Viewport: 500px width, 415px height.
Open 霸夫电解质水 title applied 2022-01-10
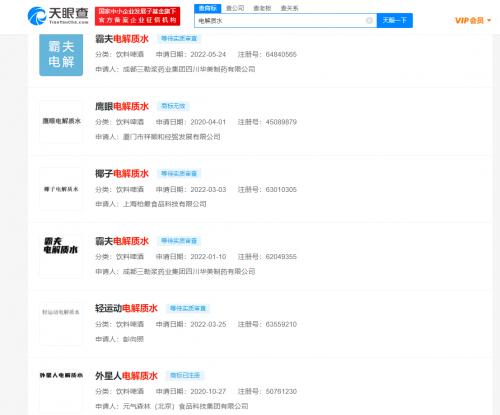[122, 241]
